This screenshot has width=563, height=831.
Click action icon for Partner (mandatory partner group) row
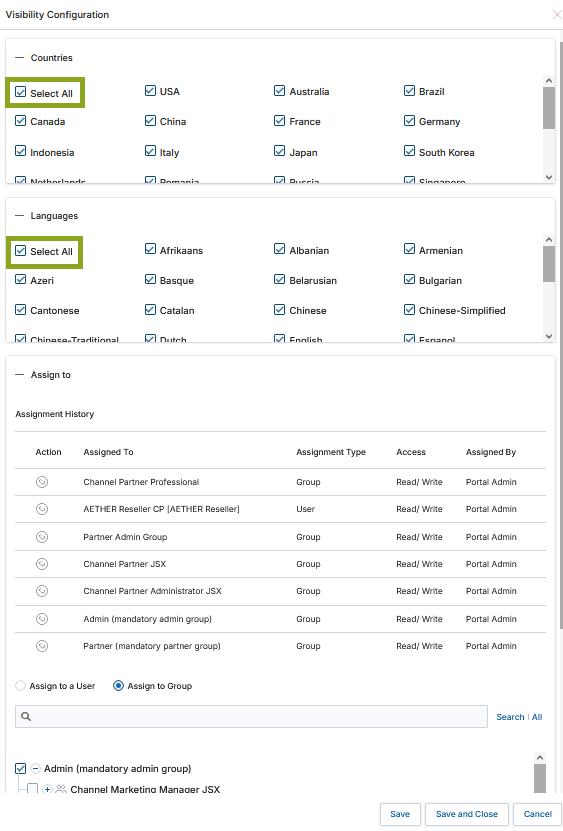pyautogui.click(x=42, y=646)
